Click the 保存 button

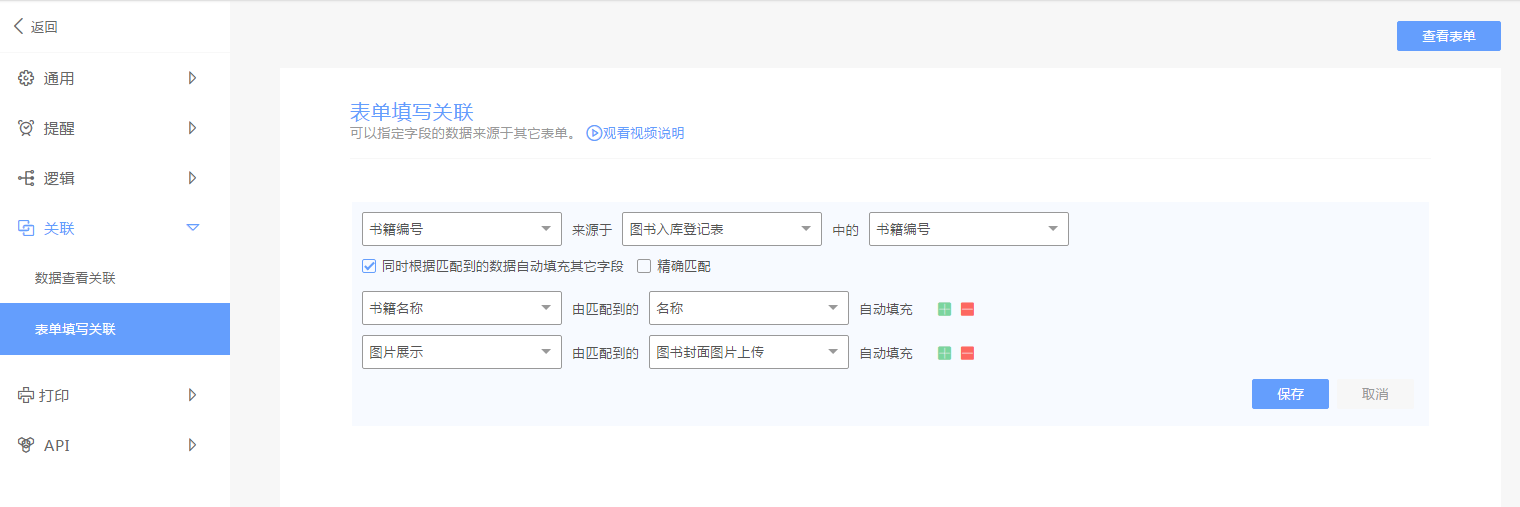click(x=1290, y=394)
